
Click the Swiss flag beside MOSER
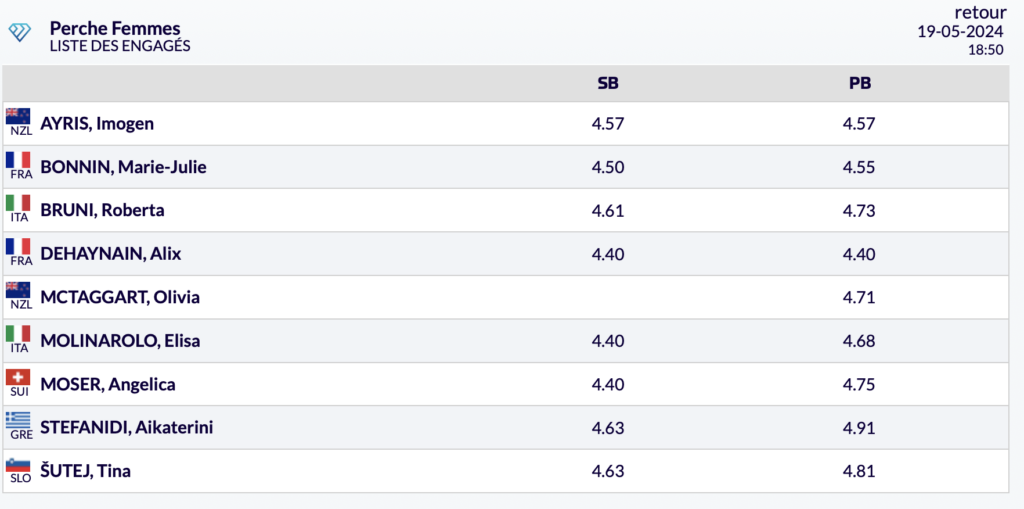click(x=18, y=377)
